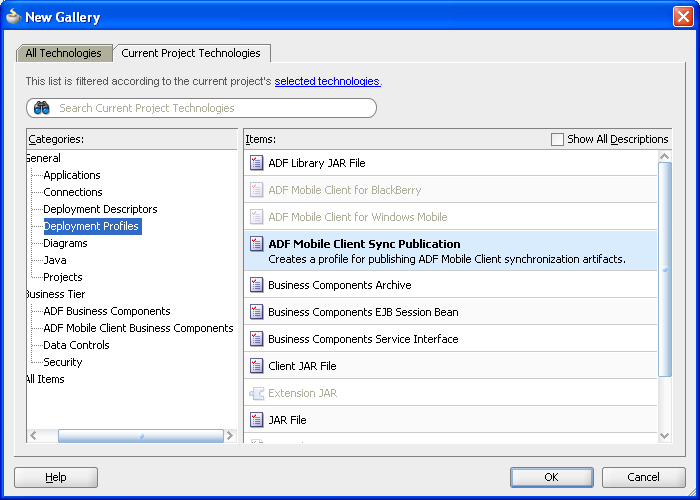This screenshot has height=500, width=700.
Task: Click the New Gallery title bar icon
Action: click(13, 17)
